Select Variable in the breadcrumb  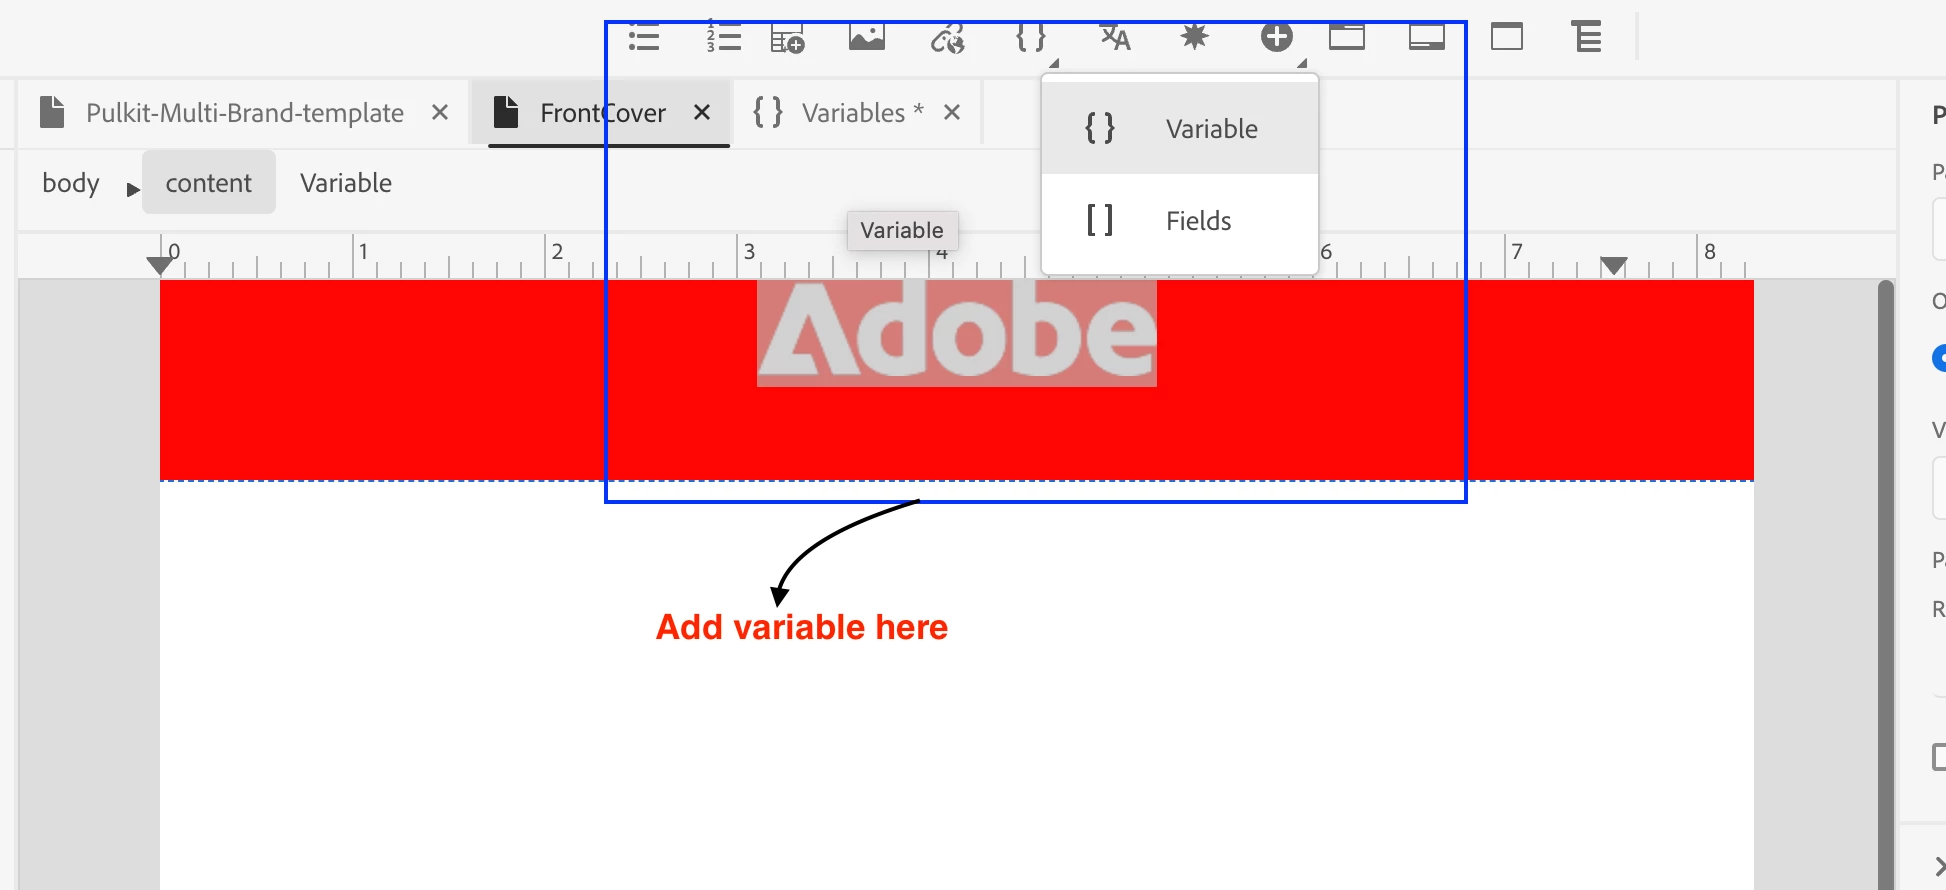[346, 183]
